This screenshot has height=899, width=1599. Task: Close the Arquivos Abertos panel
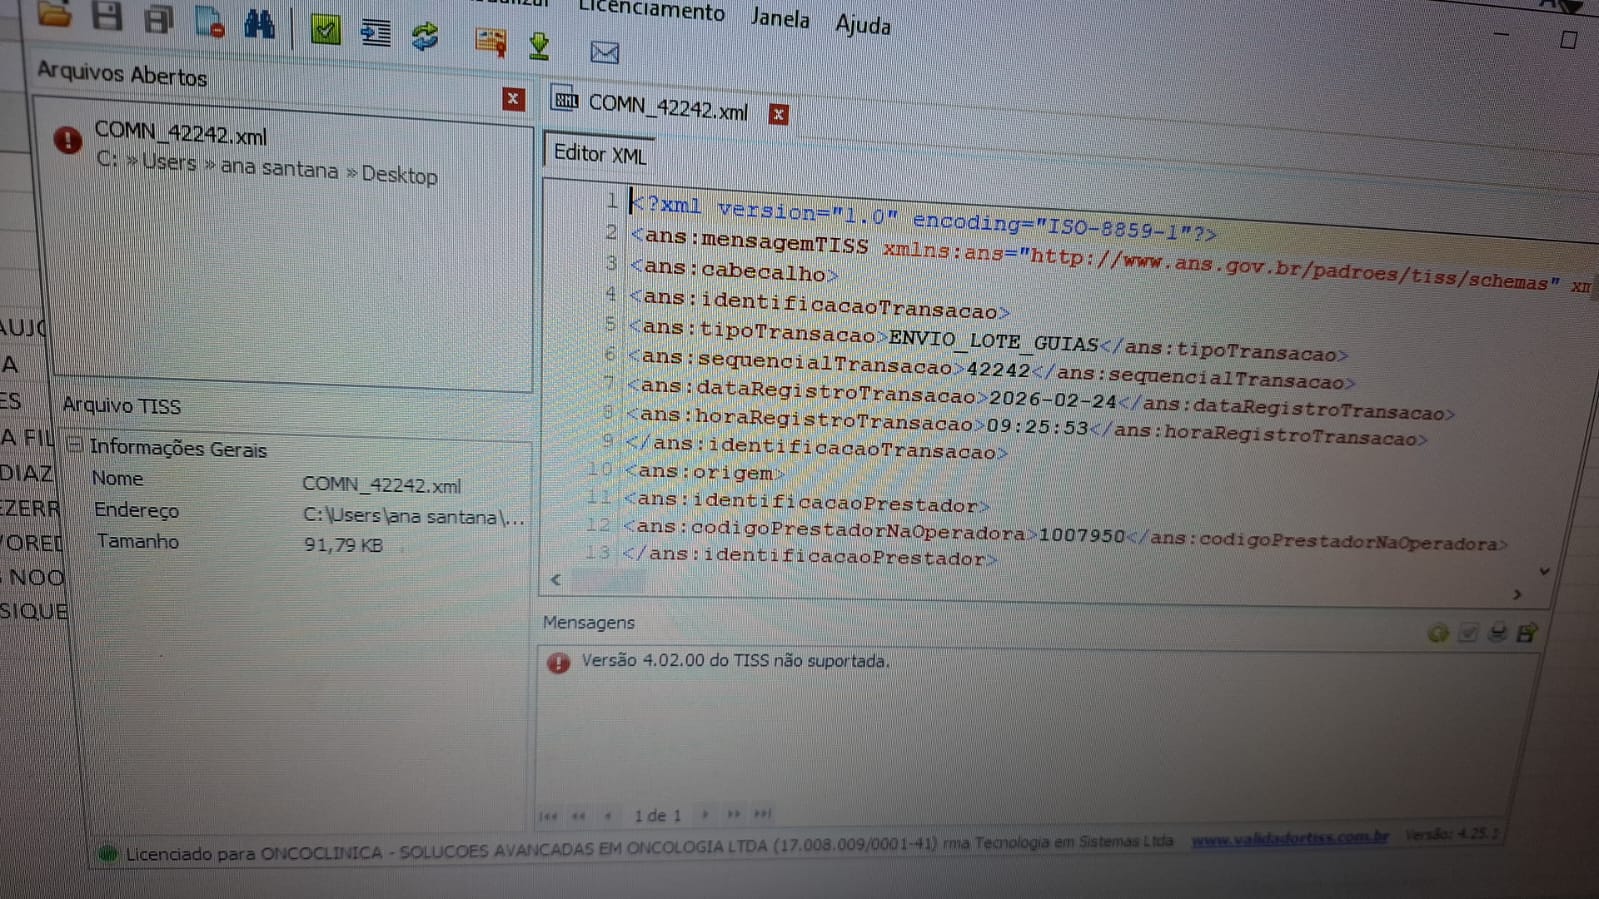pyautogui.click(x=513, y=99)
